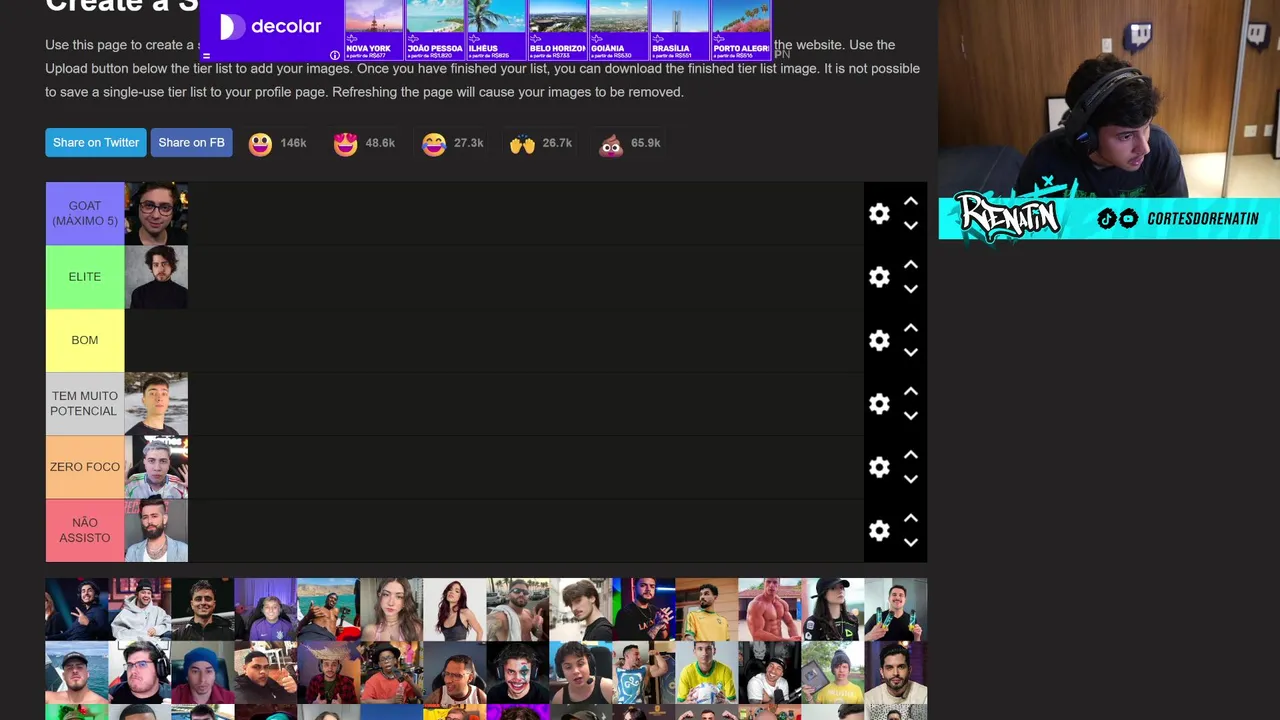Image resolution: width=1280 pixels, height=720 pixels.
Task: Open Belo Horizonte destination in ad banner
Action: 557,30
